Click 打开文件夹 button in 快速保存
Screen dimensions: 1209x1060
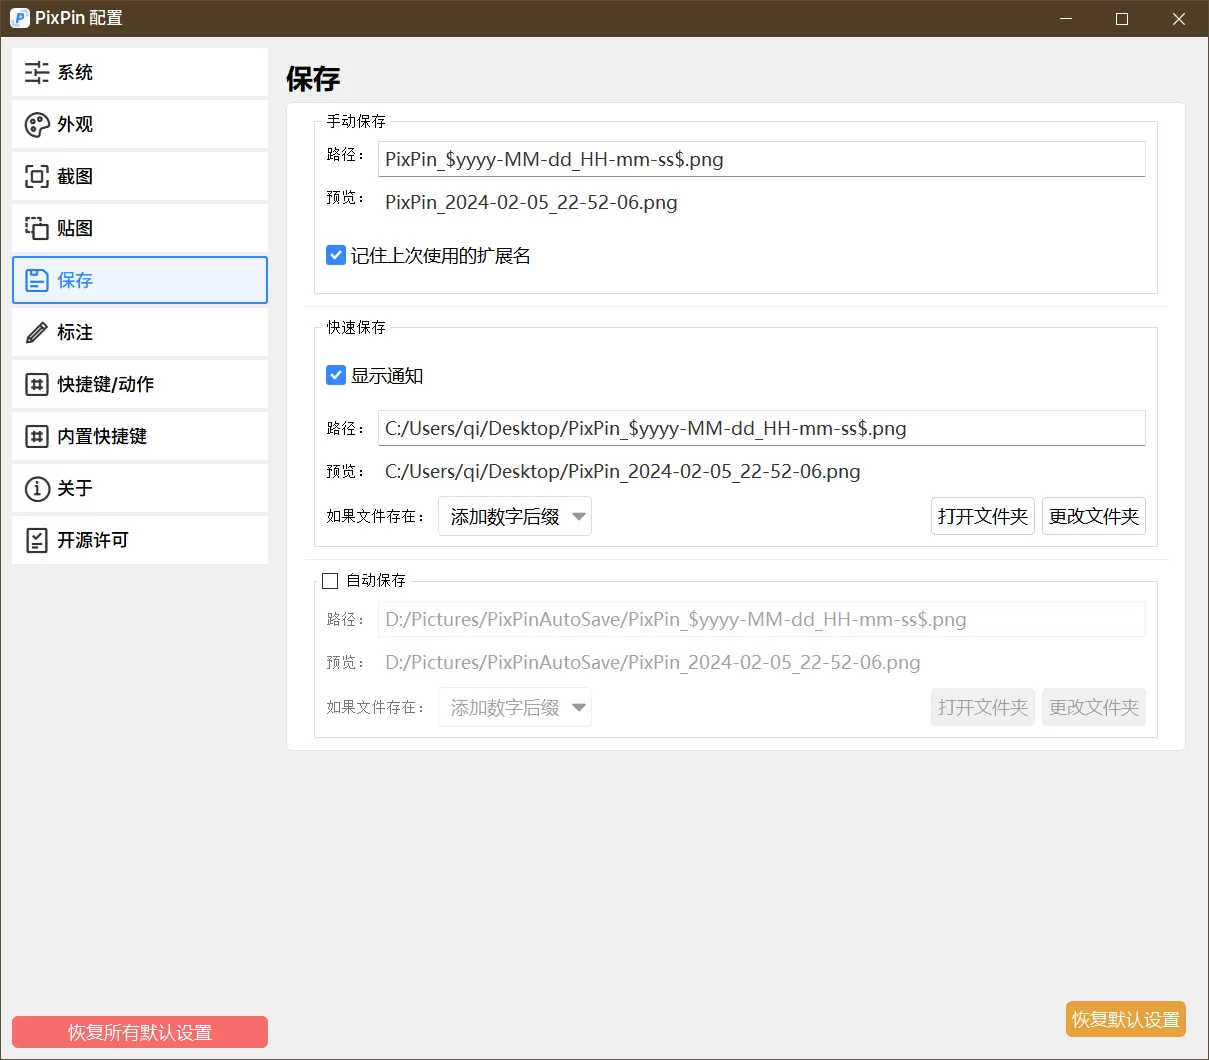982,516
